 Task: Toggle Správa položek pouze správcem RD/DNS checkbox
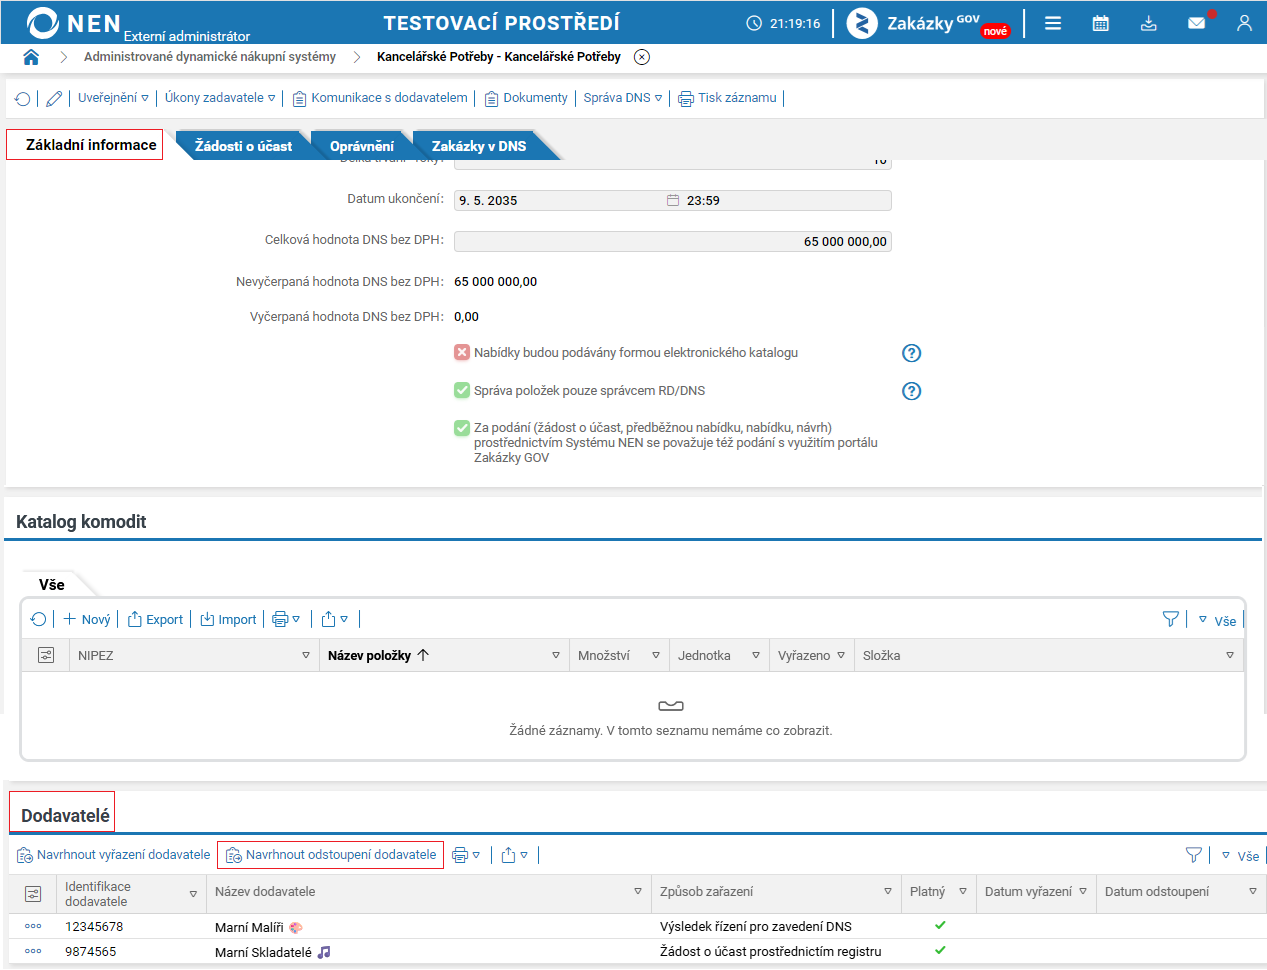(462, 390)
